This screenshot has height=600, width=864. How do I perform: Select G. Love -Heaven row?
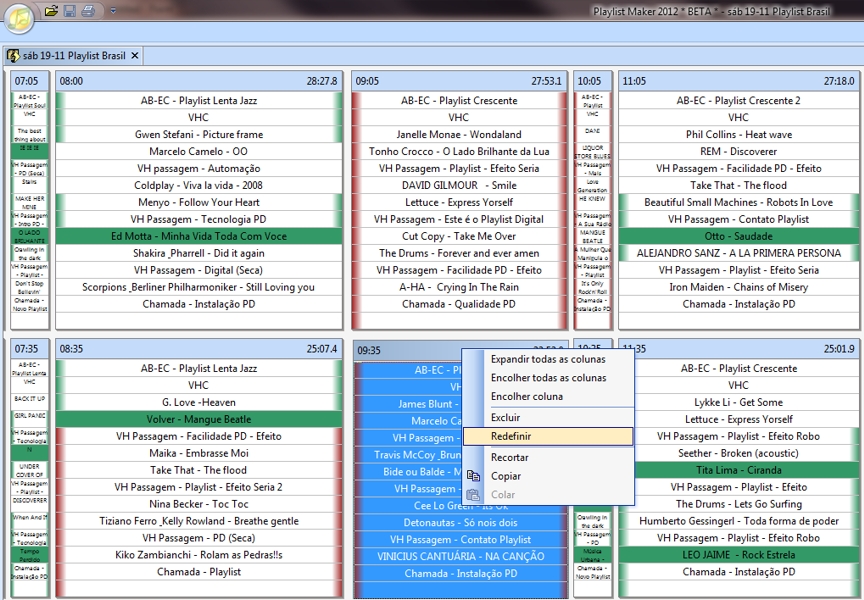[198, 403]
